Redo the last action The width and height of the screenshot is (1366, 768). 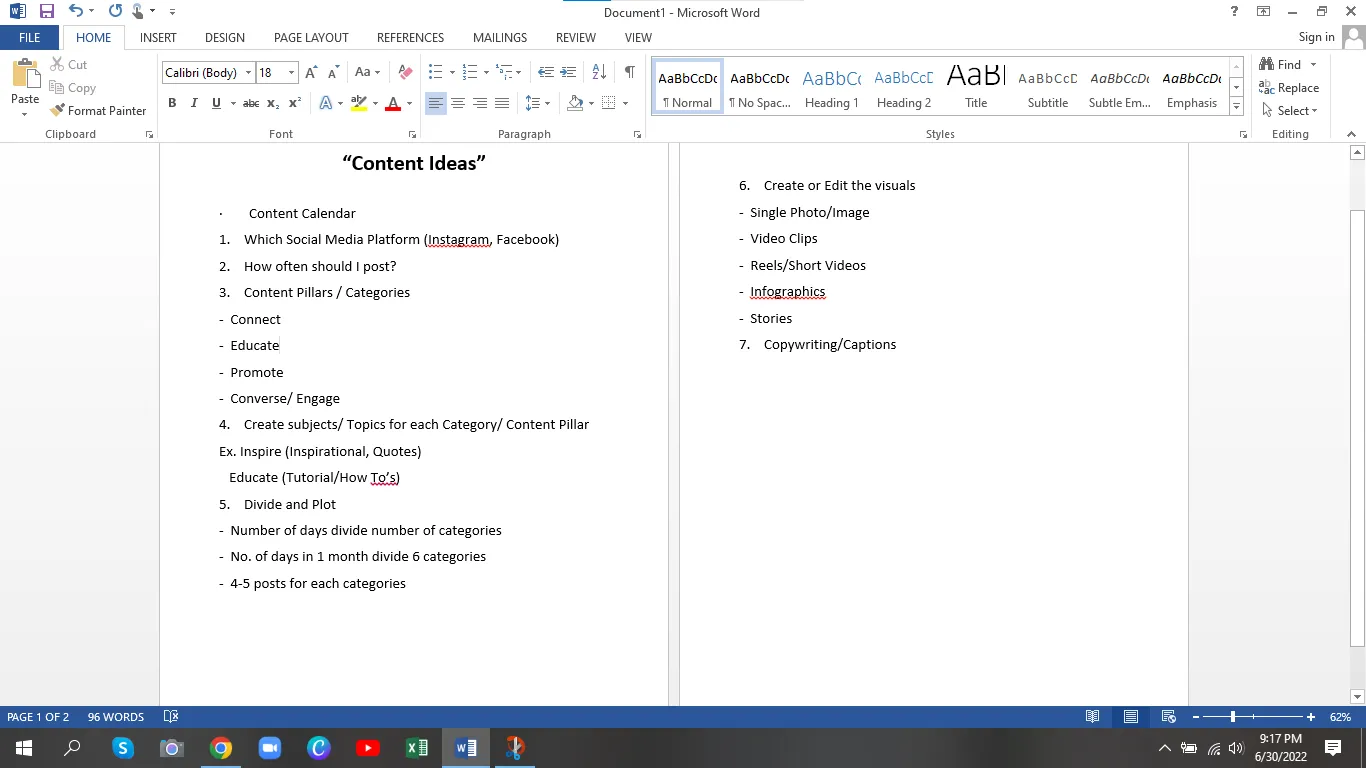tap(115, 12)
